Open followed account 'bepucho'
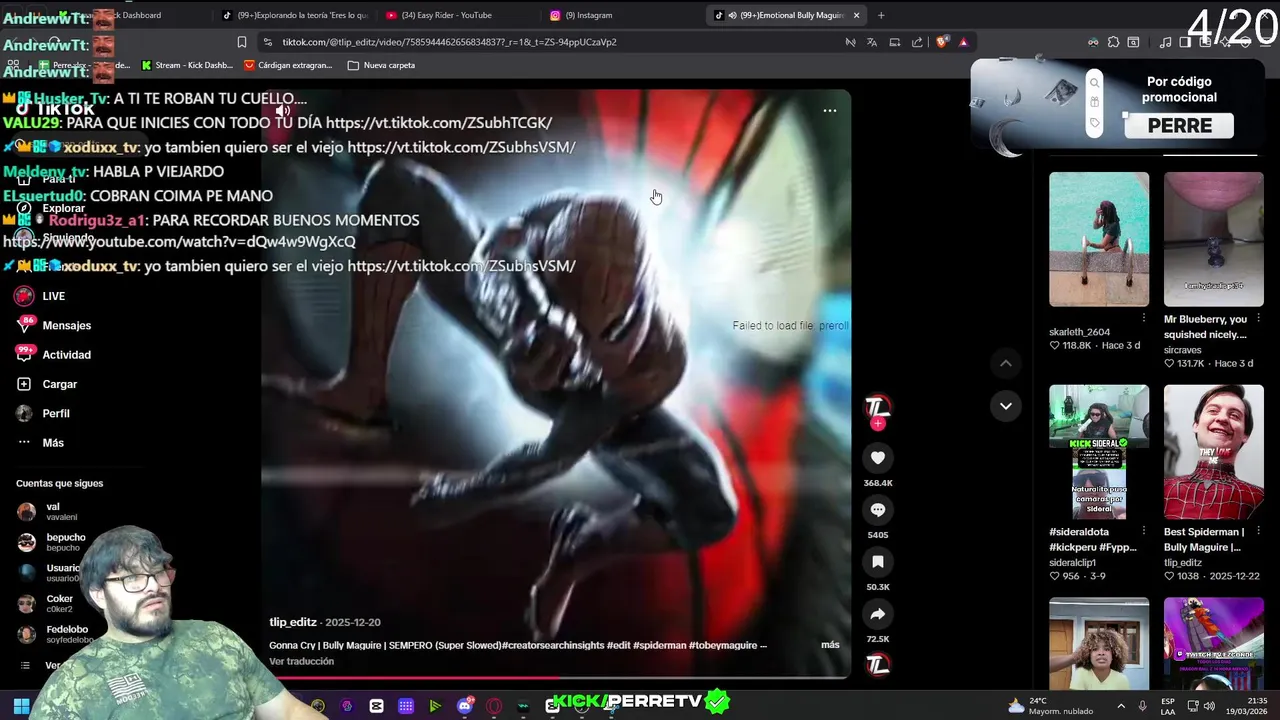 pyautogui.click(x=52, y=542)
